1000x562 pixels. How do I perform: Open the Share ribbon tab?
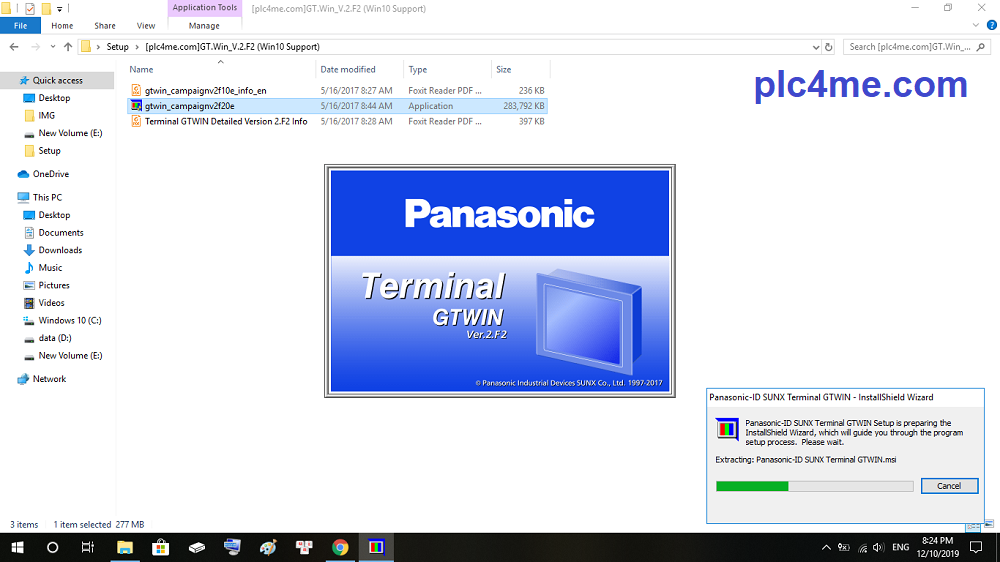(105, 26)
